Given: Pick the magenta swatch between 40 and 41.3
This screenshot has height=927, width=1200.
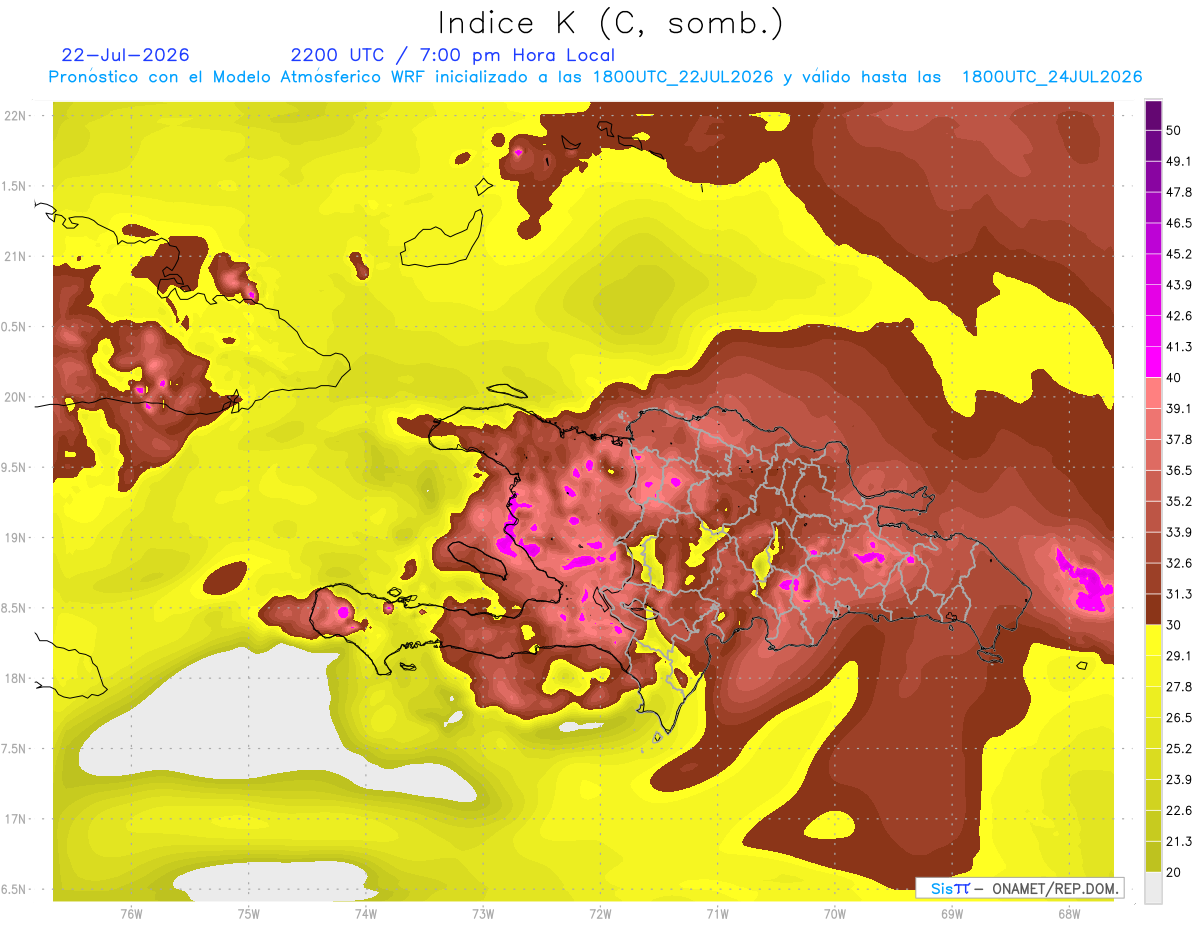Looking at the screenshot, I should point(1153,362).
